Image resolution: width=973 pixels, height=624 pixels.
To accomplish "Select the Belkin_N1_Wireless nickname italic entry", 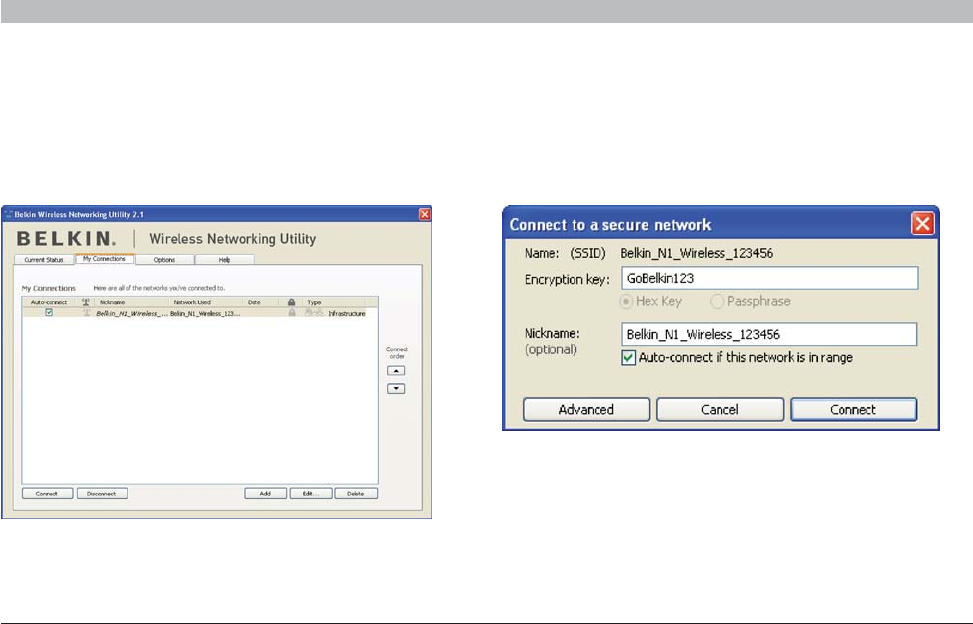I will click(x=131, y=313).
